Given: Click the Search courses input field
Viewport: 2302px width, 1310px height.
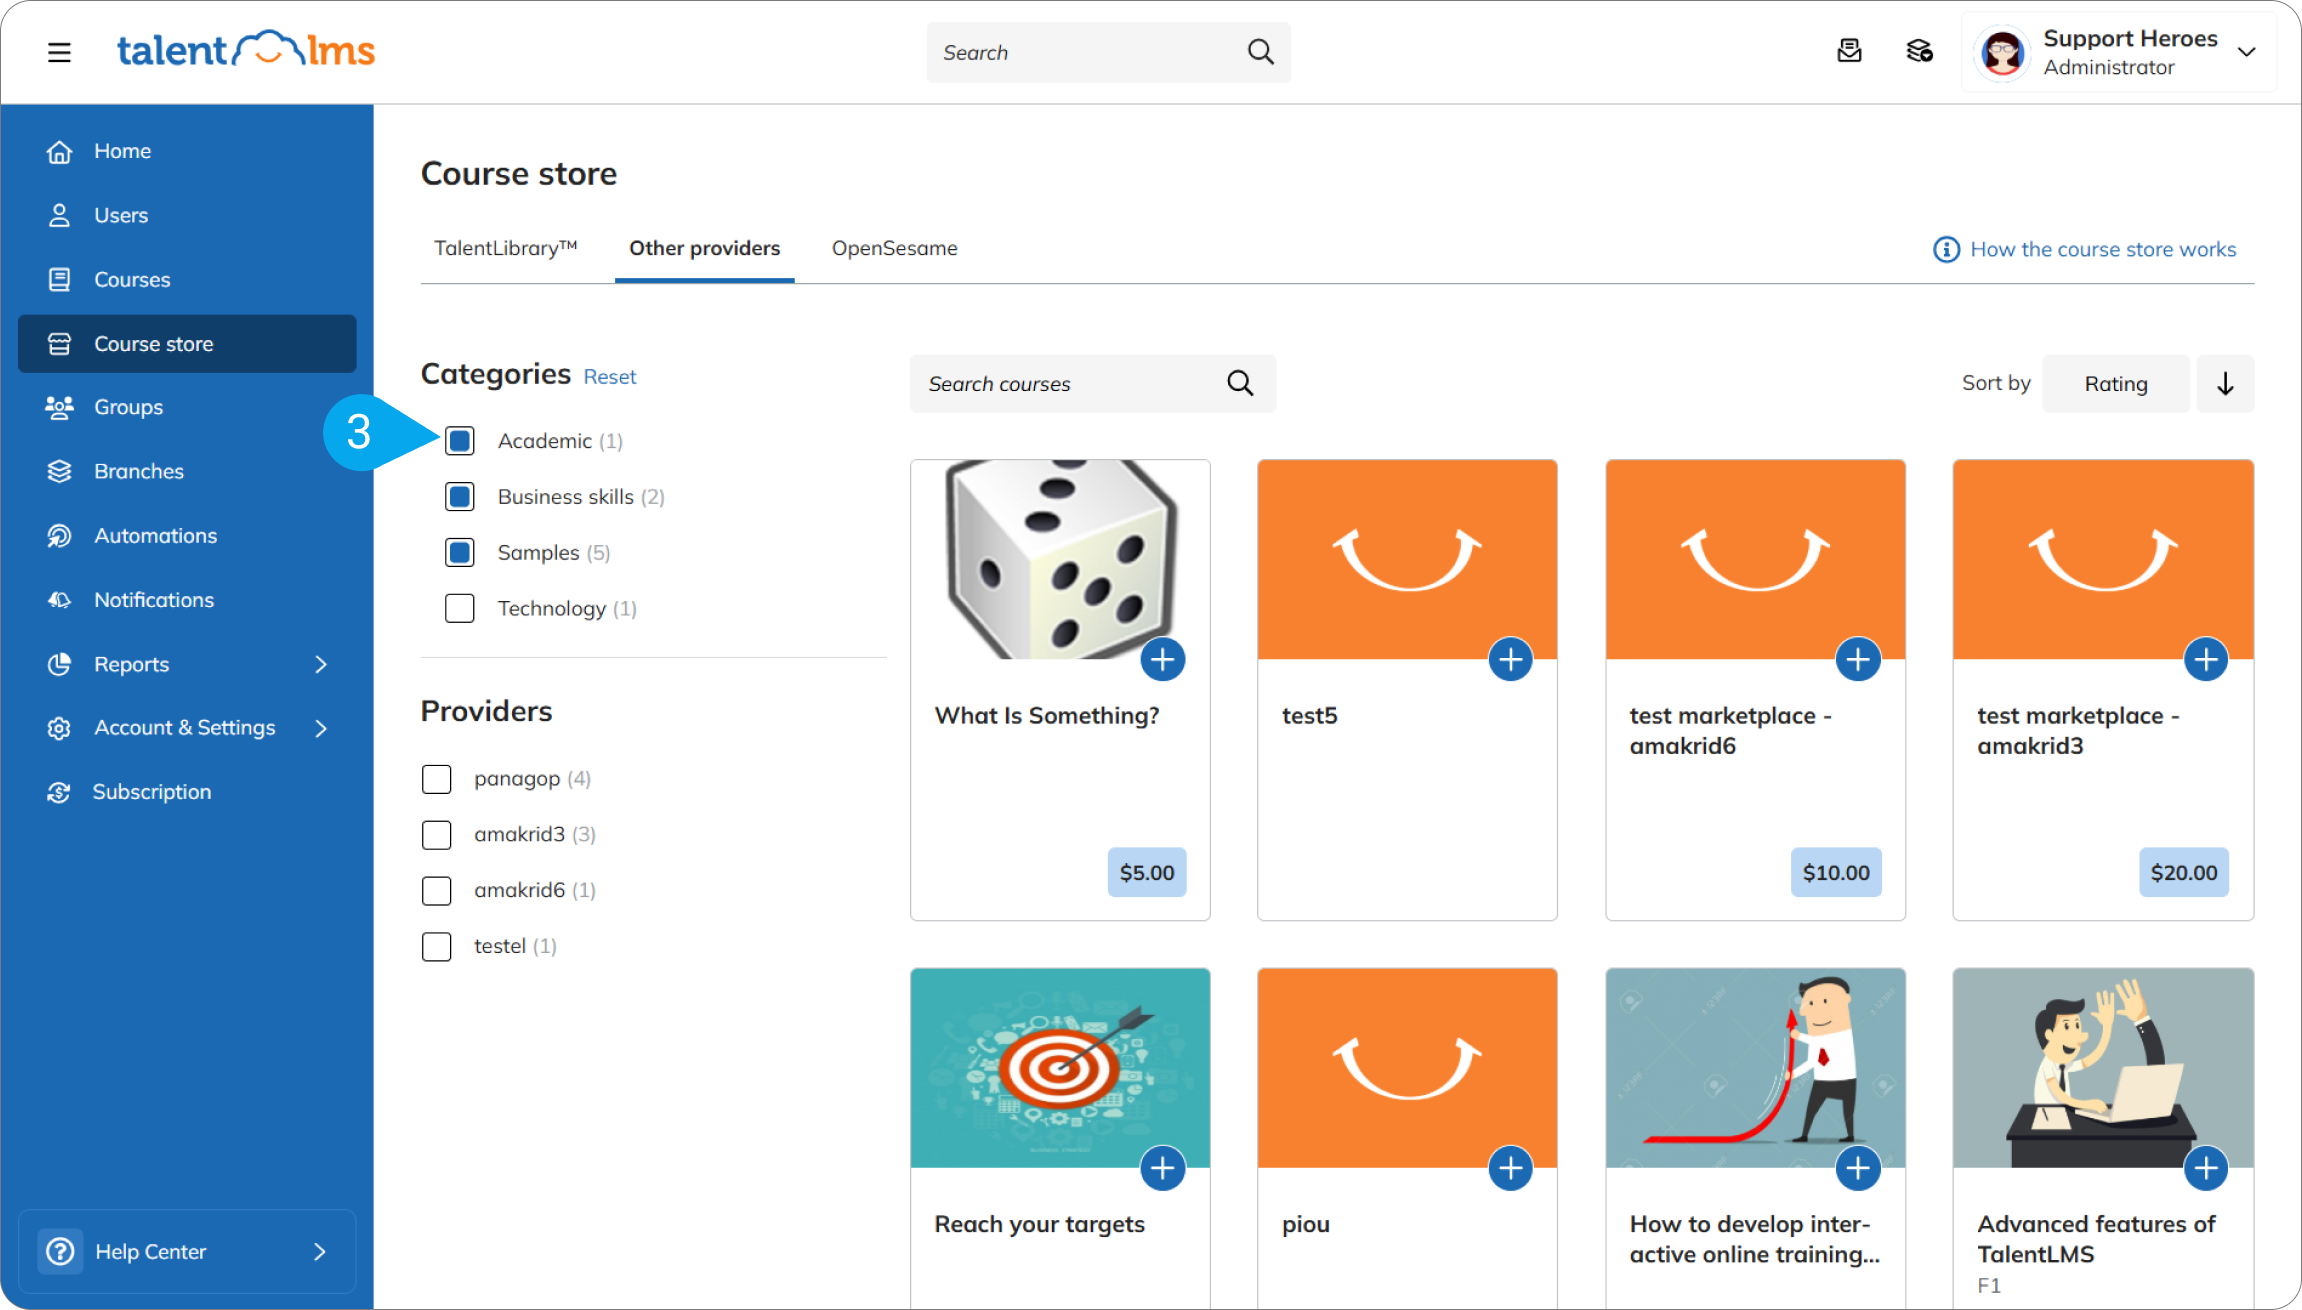Looking at the screenshot, I should pyautogui.click(x=1092, y=383).
